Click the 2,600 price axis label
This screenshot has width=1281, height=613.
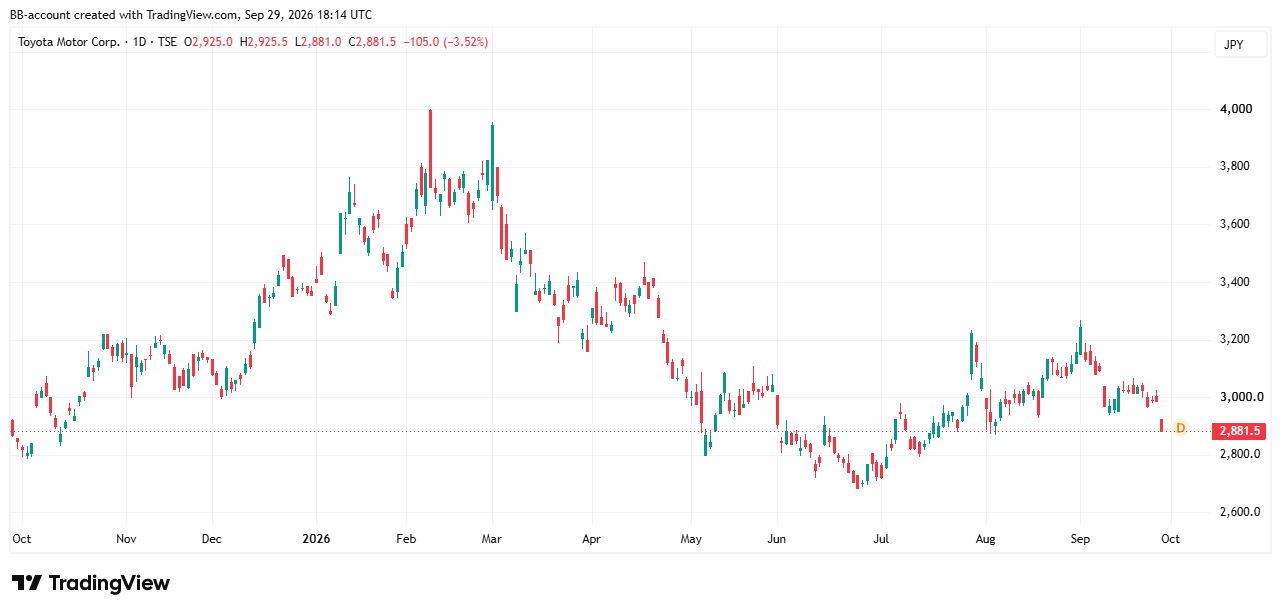[1235, 513]
